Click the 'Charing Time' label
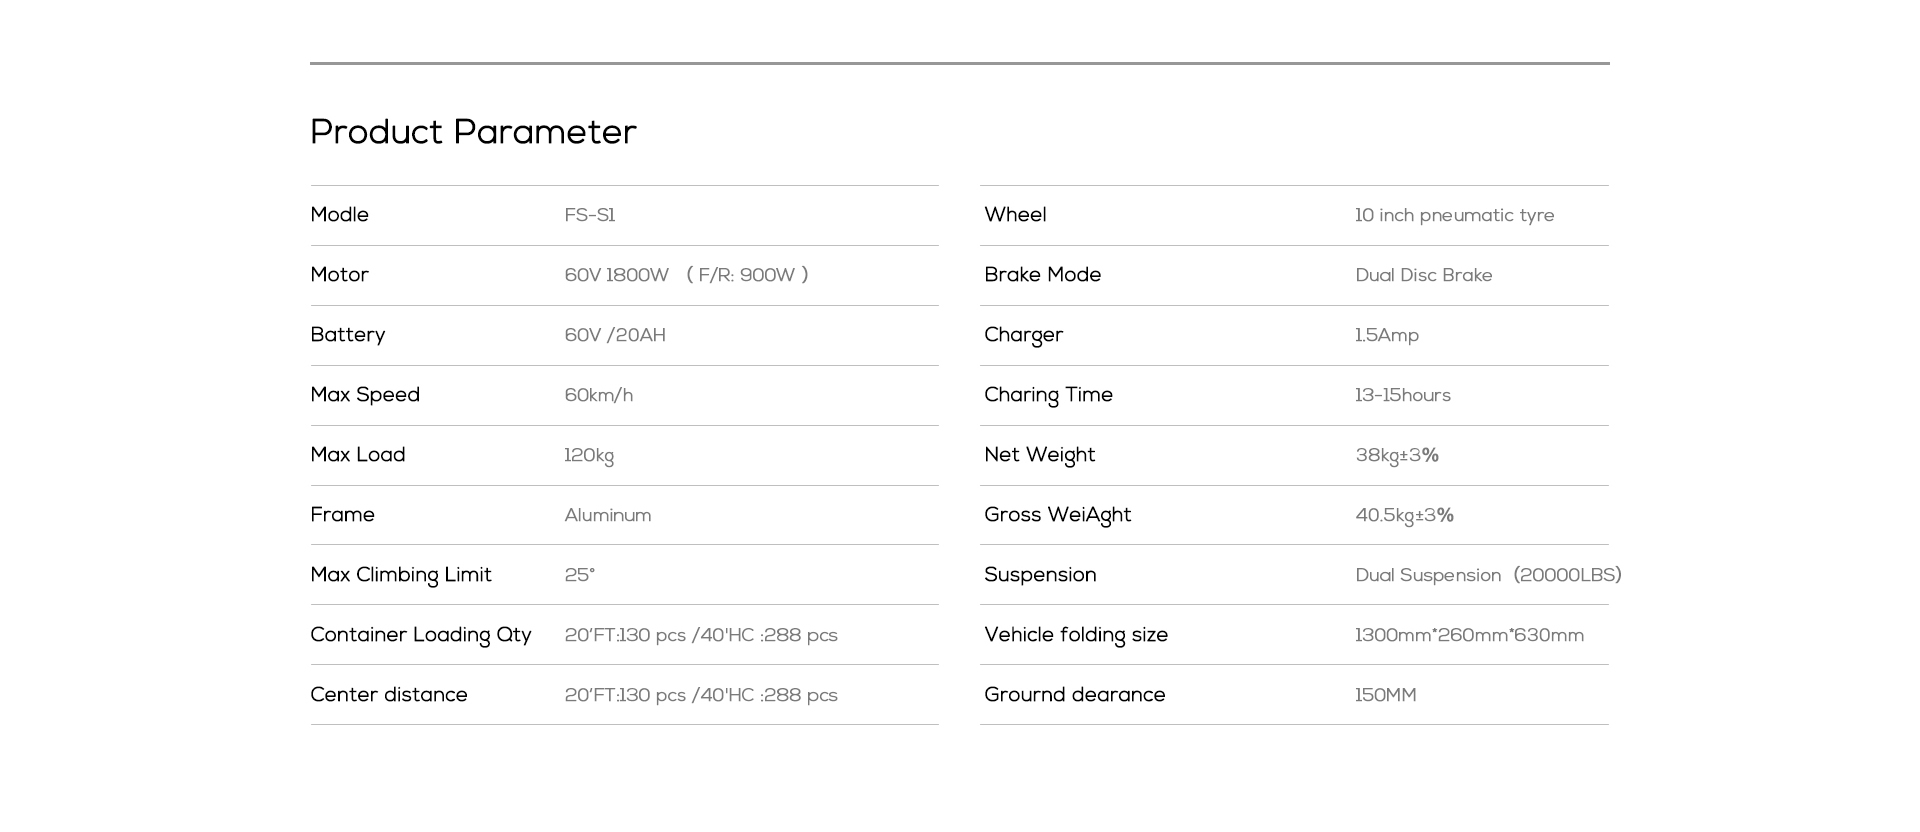Screen dimensions: 1920x832 pos(1049,395)
